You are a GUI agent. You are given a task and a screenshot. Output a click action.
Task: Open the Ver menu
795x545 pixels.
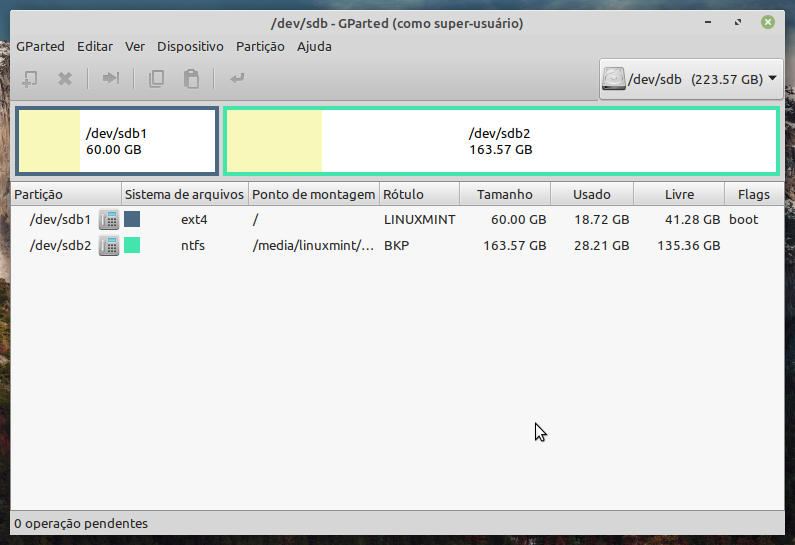pyautogui.click(x=135, y=47)
